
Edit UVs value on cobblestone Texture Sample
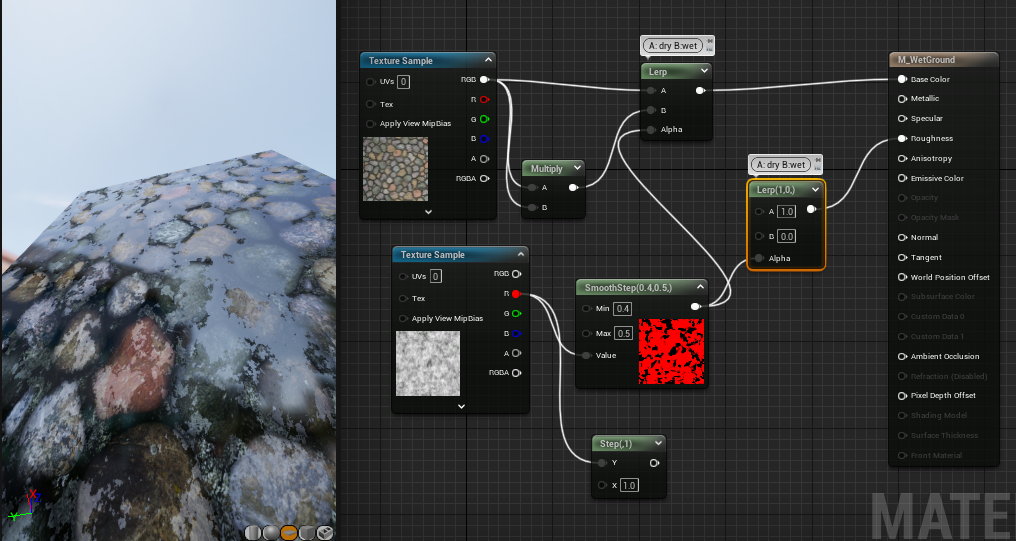(x=403, y=82)
